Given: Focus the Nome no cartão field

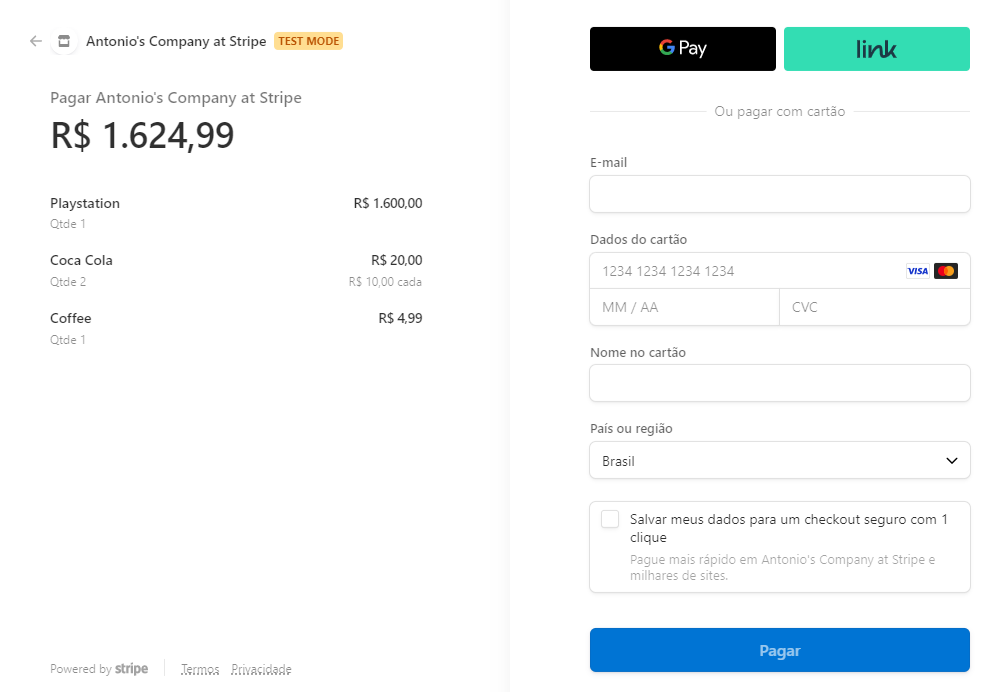Looking at the screenshot, I should tap(779, 383).
